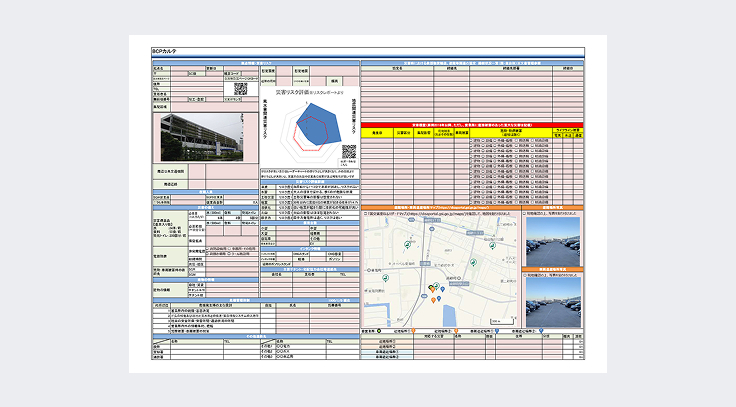736x407 pixels.
Task: Check the first 建物 checkbox in damage table
Action: click(x=471, y=140)
